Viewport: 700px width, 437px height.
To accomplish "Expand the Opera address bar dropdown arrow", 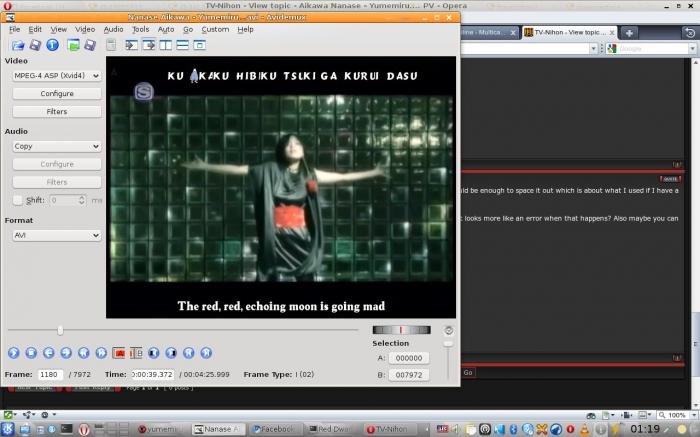I will point(593,48).
